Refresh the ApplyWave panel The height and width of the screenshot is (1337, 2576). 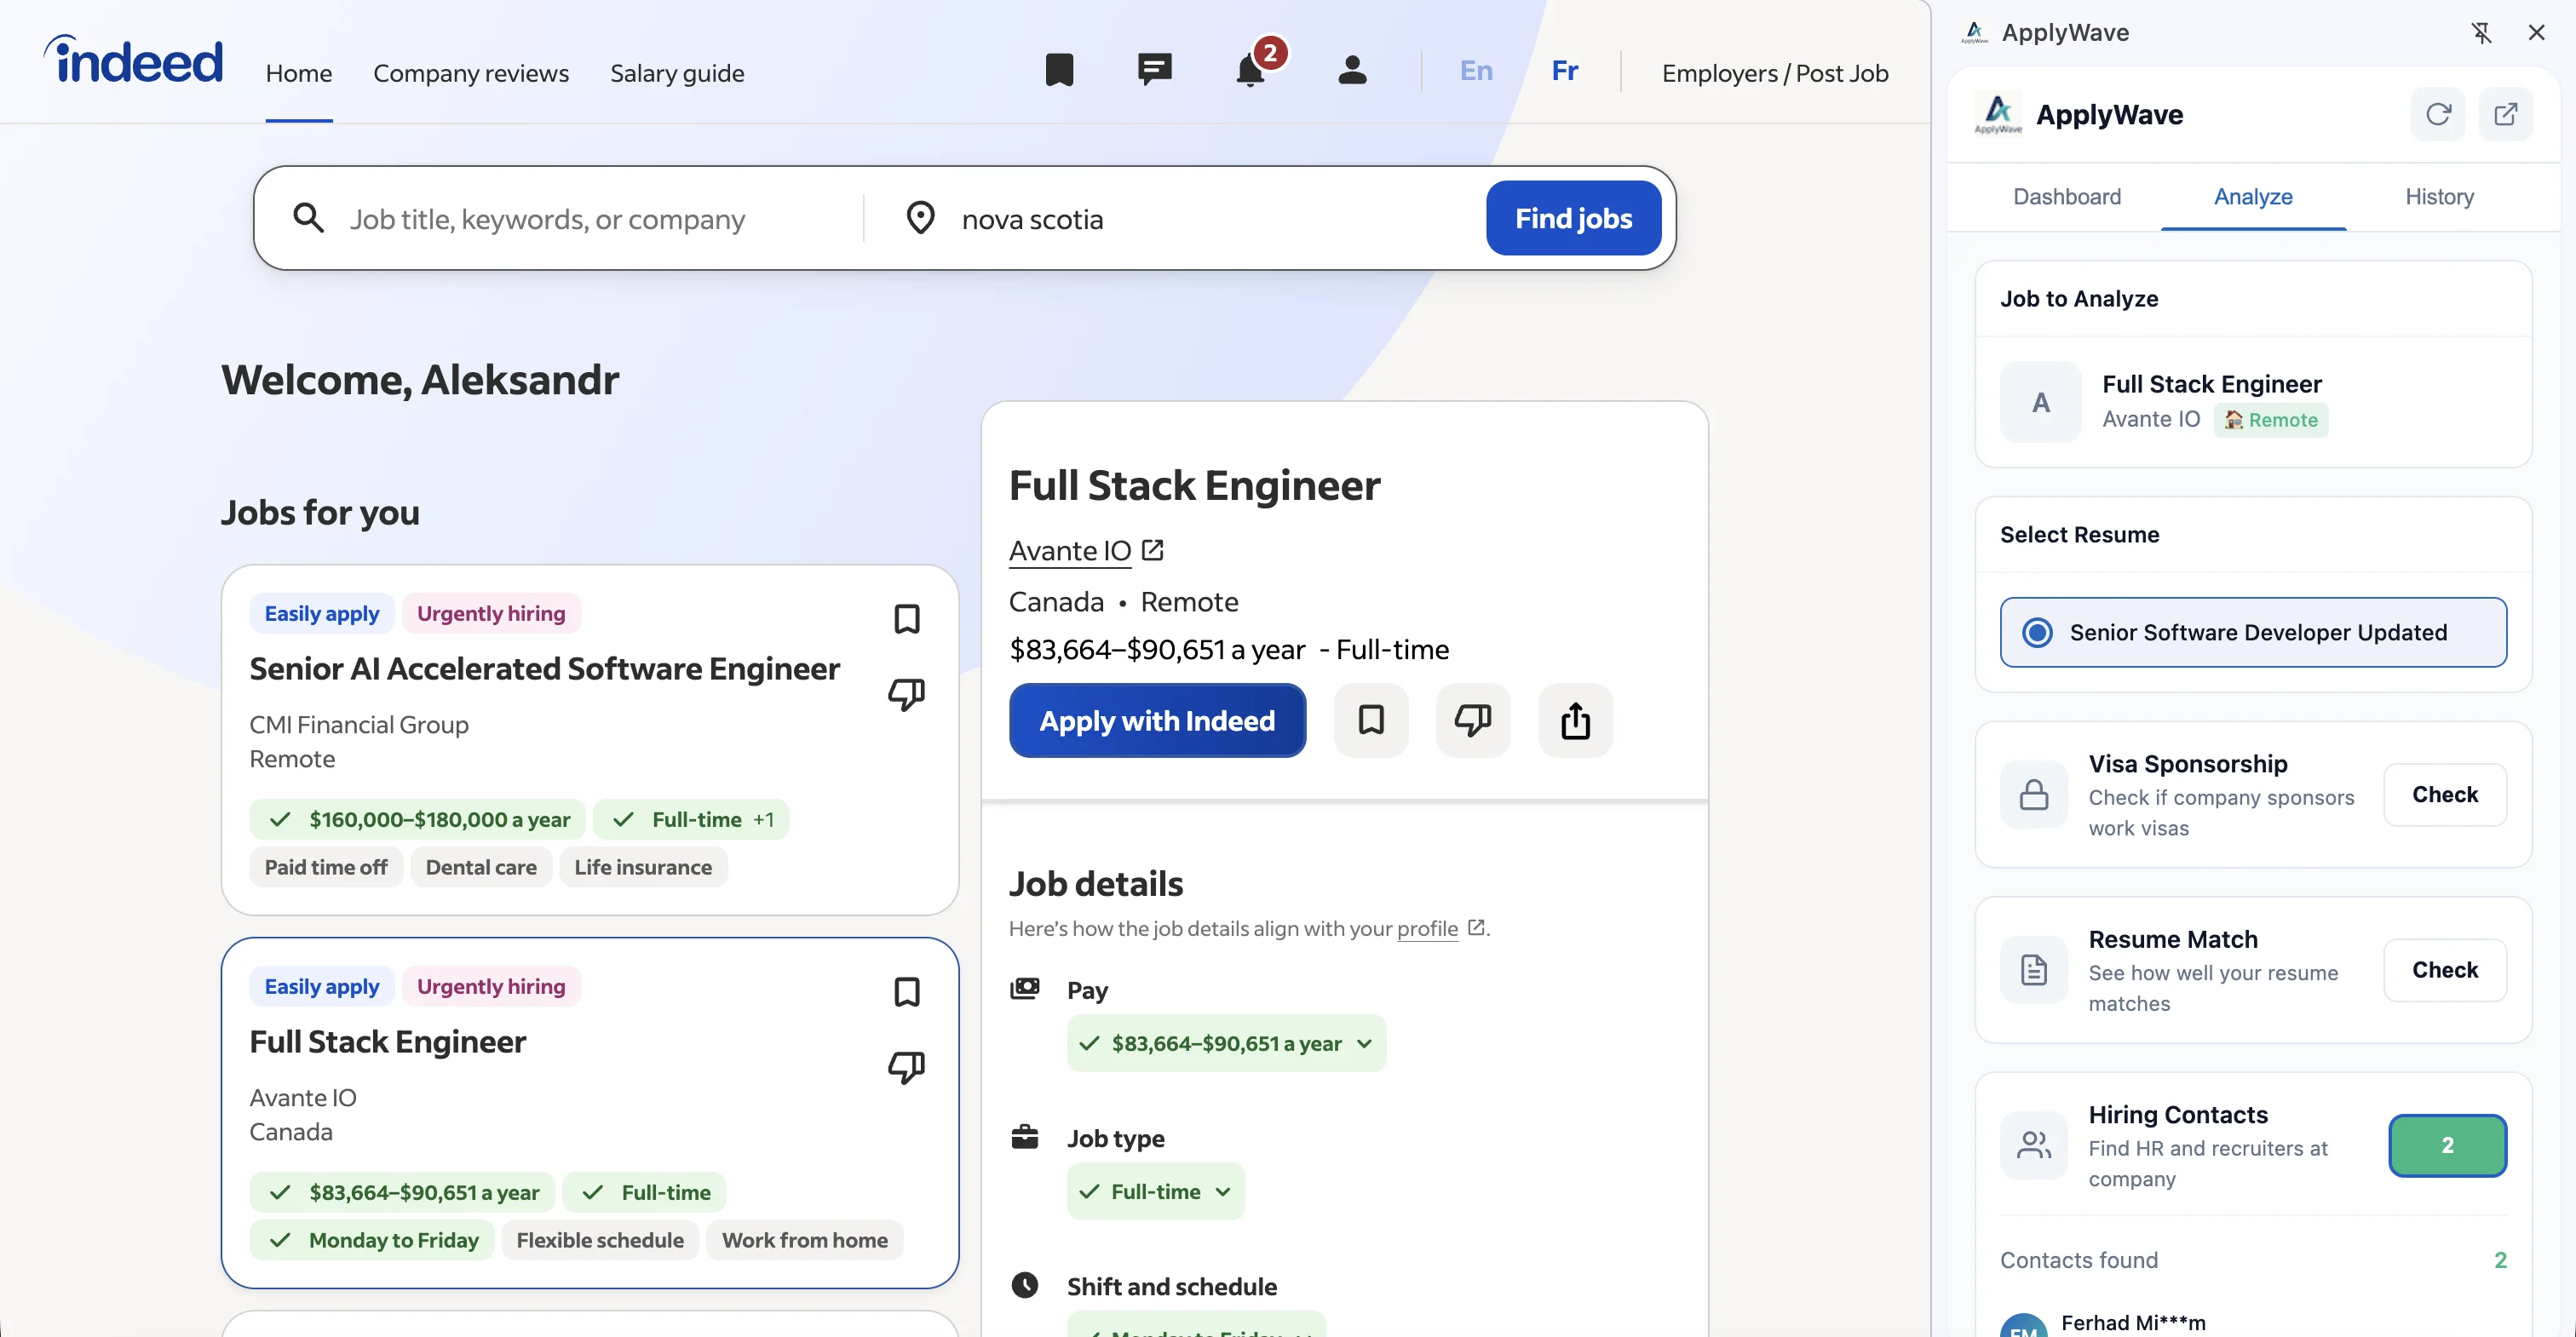tap(2438, 114)
